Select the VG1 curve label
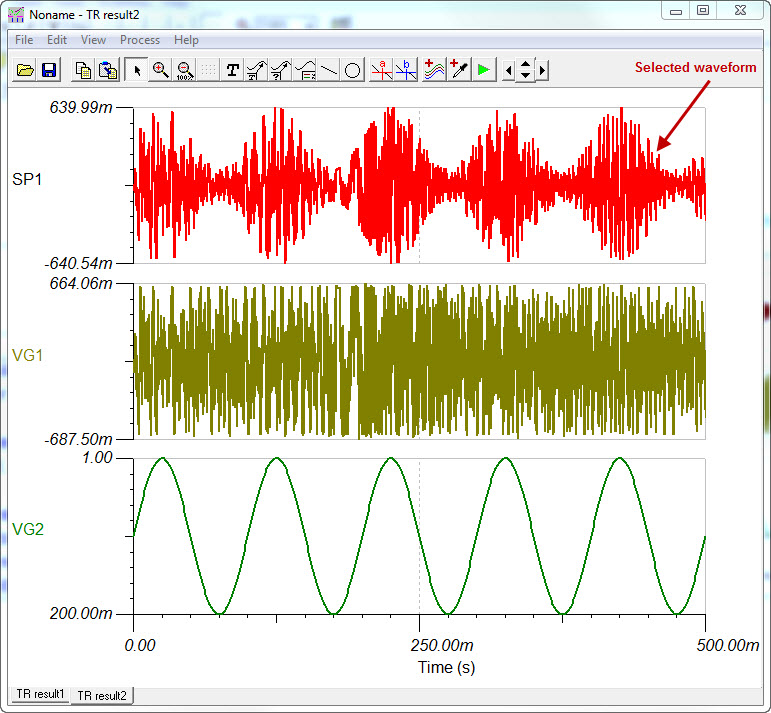The height and width of the screenshot is (713, 771). 28,355
